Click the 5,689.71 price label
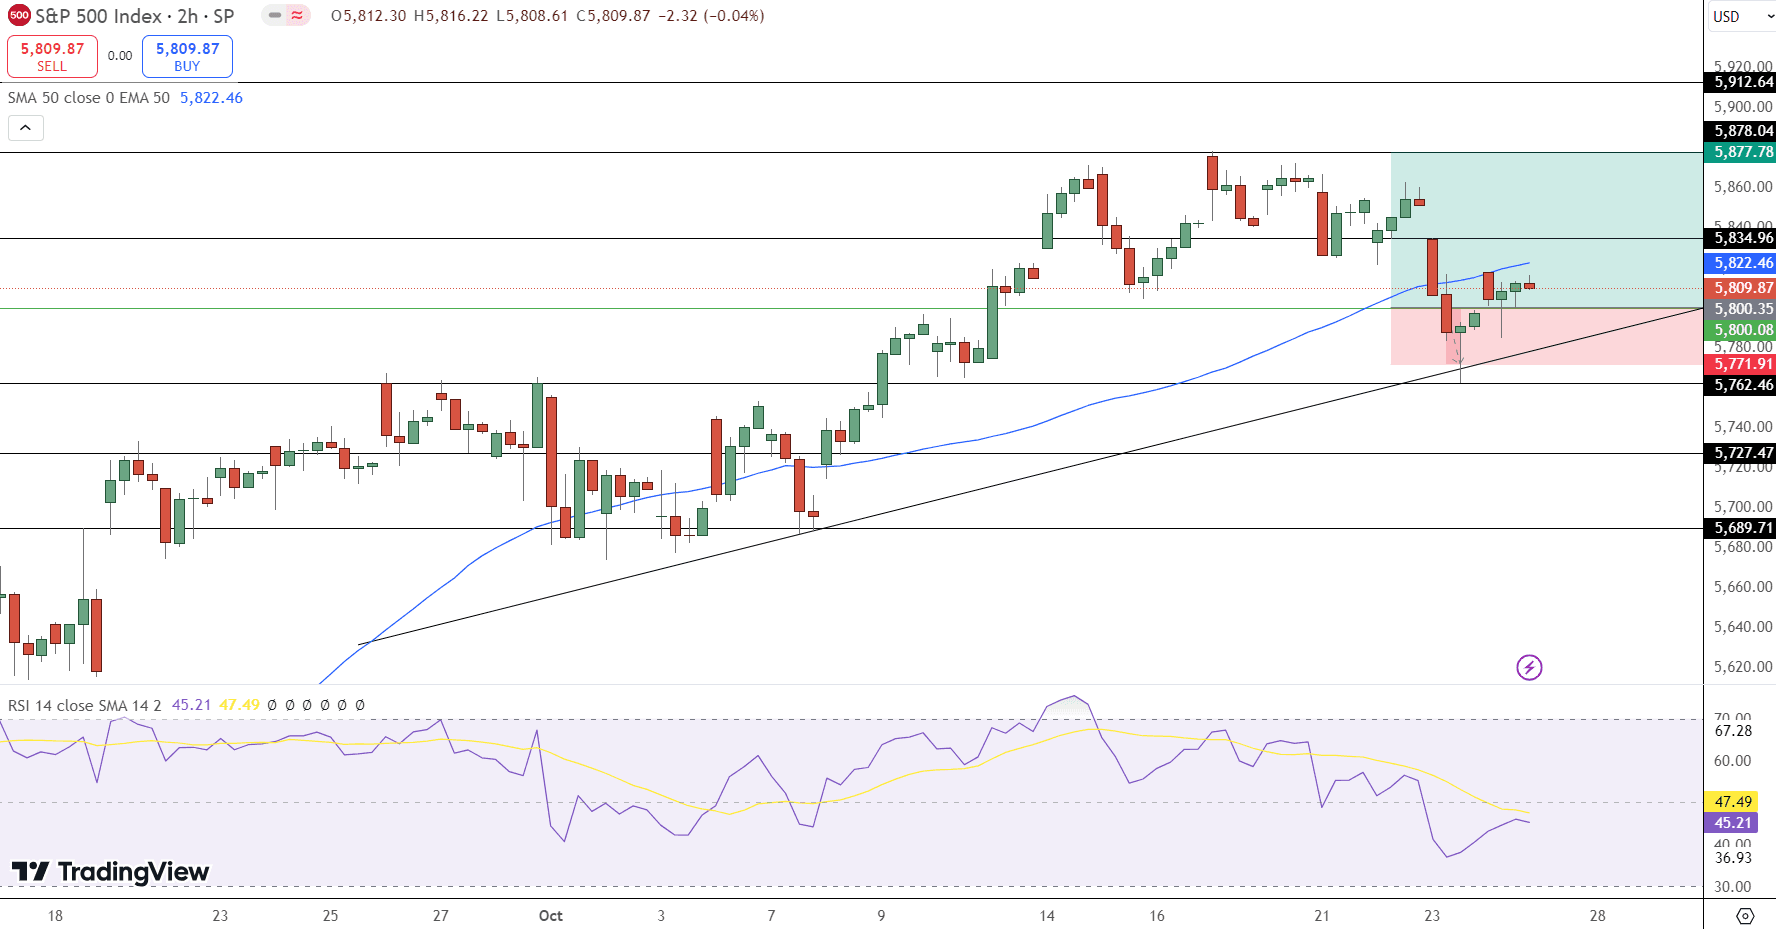The image size is (1776, 929). point(1740,528)
